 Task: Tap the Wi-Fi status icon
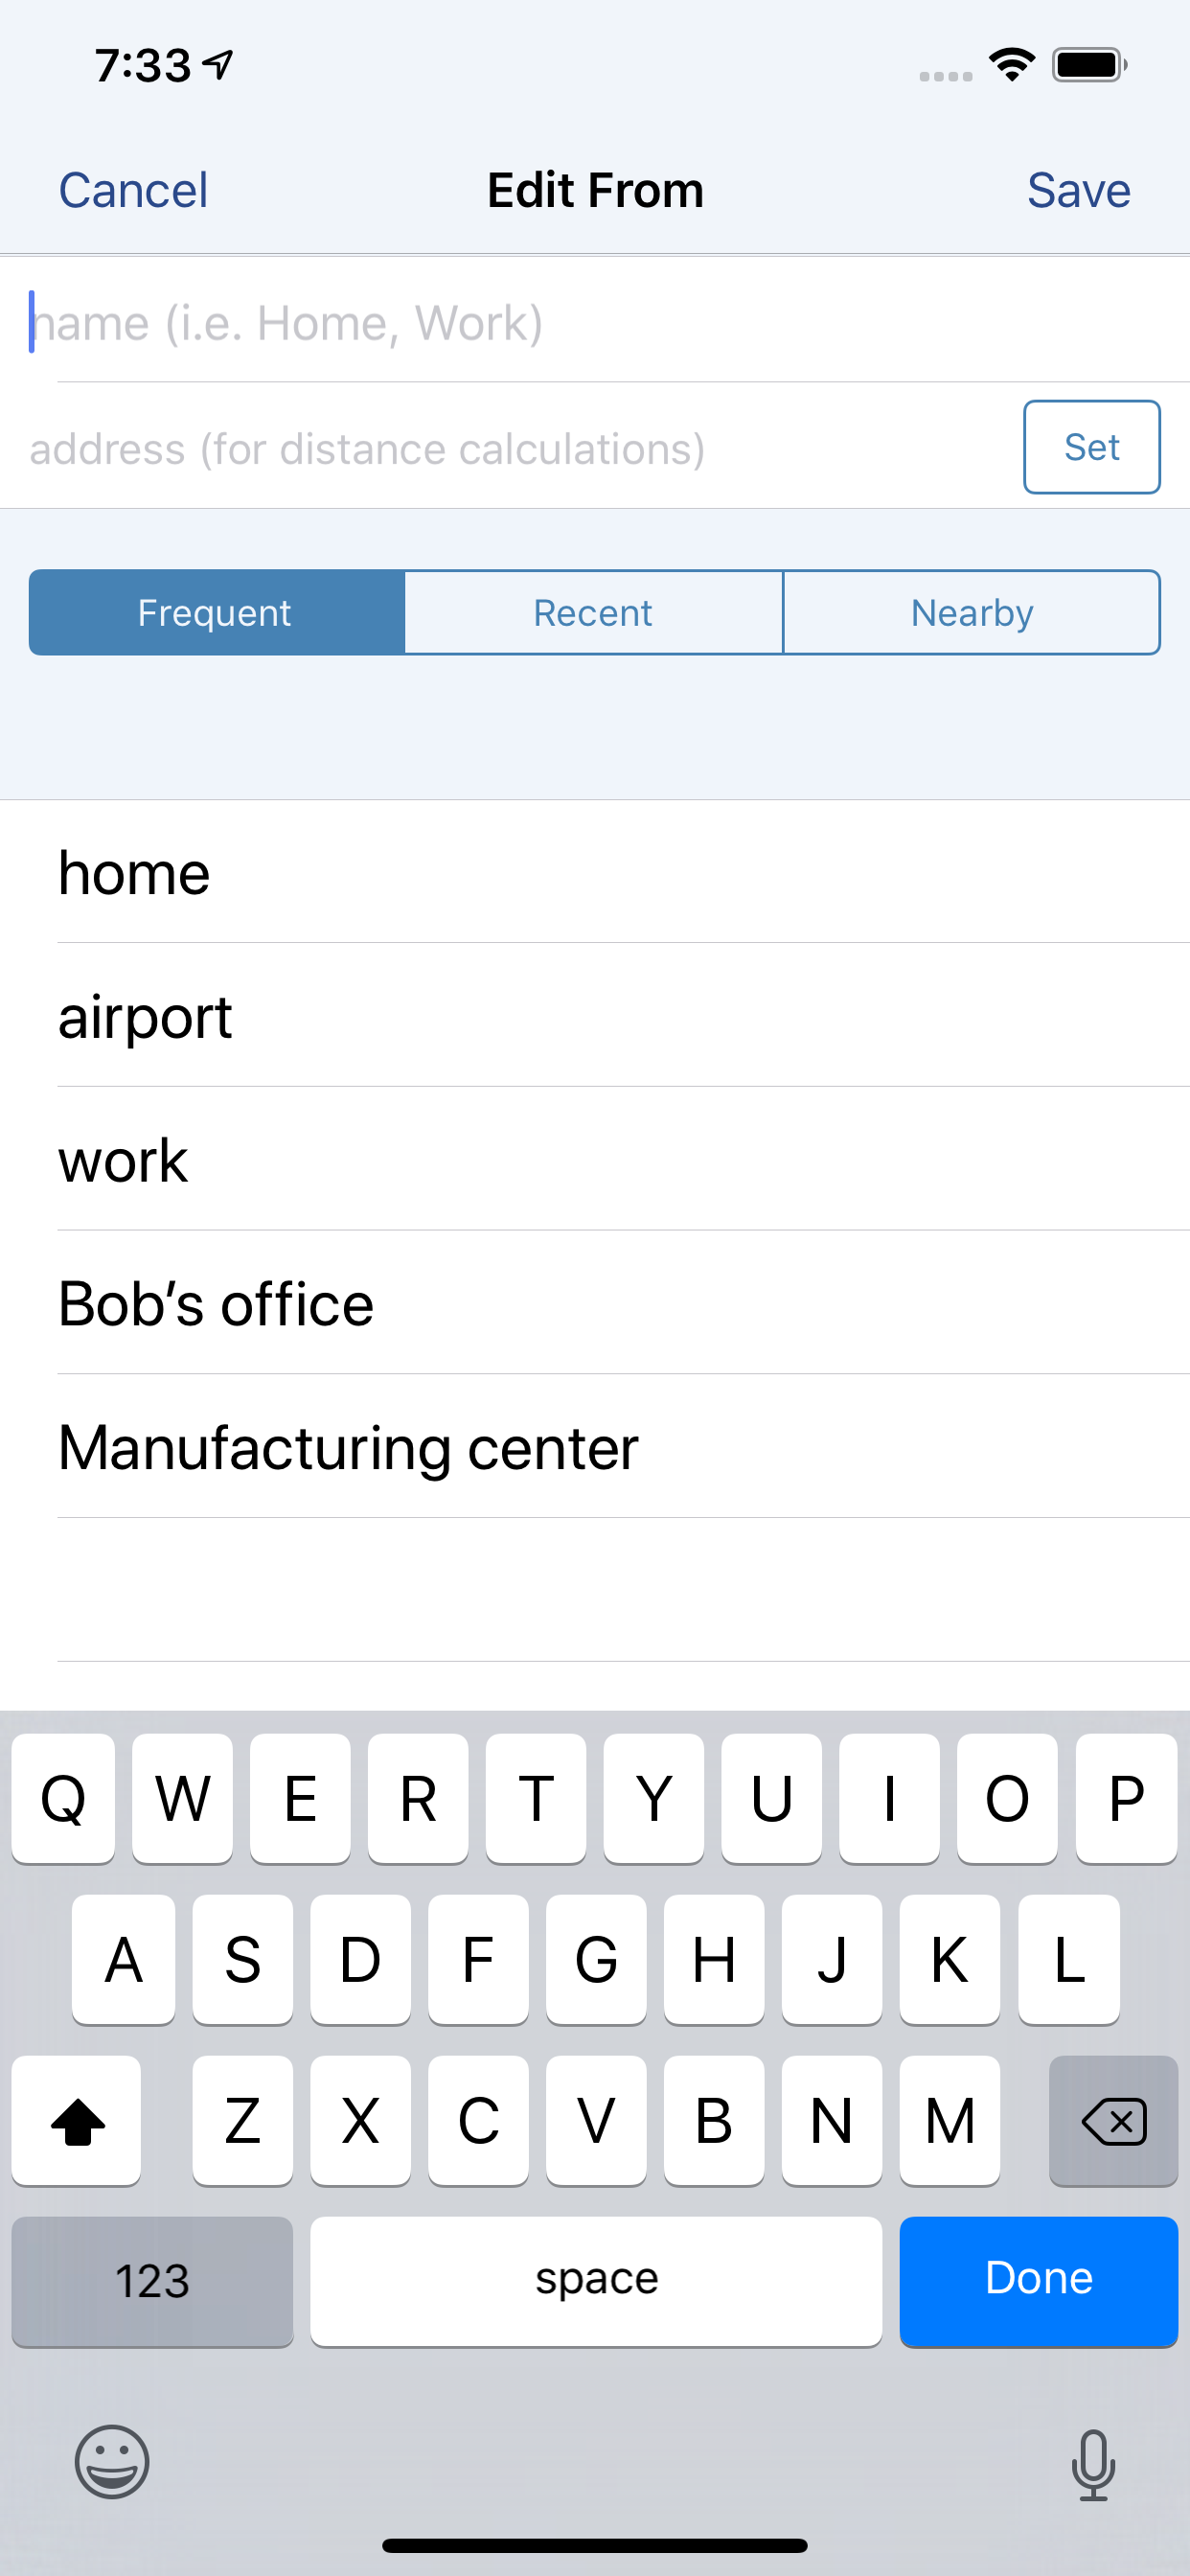[1011, 65]
